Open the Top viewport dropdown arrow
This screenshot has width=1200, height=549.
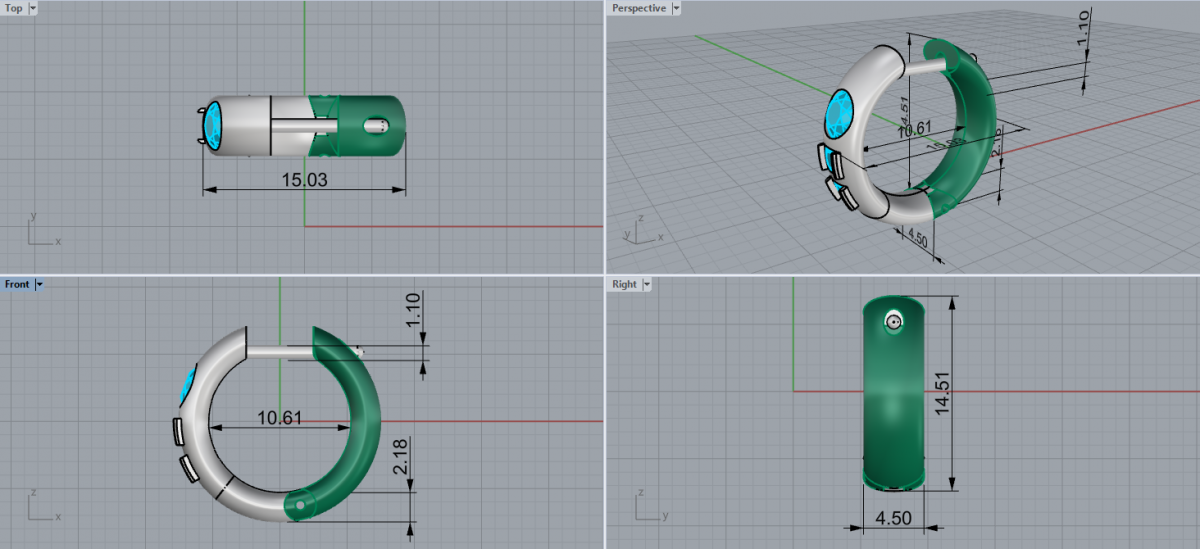pyautogui.click(x=33, y=8)
